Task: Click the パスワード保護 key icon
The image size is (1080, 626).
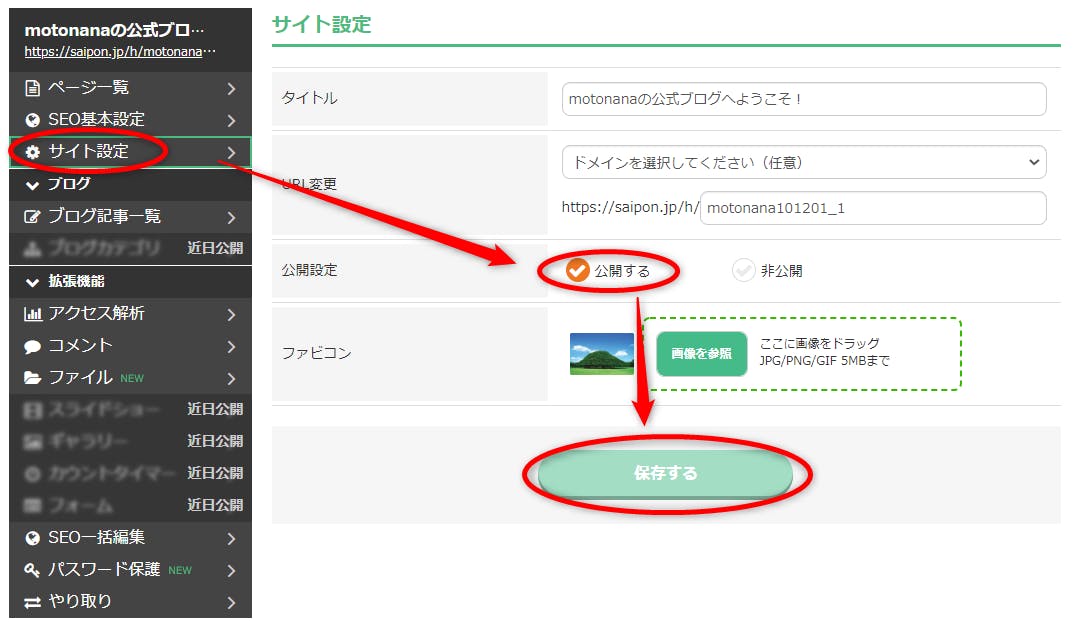Action: [32, 570]
